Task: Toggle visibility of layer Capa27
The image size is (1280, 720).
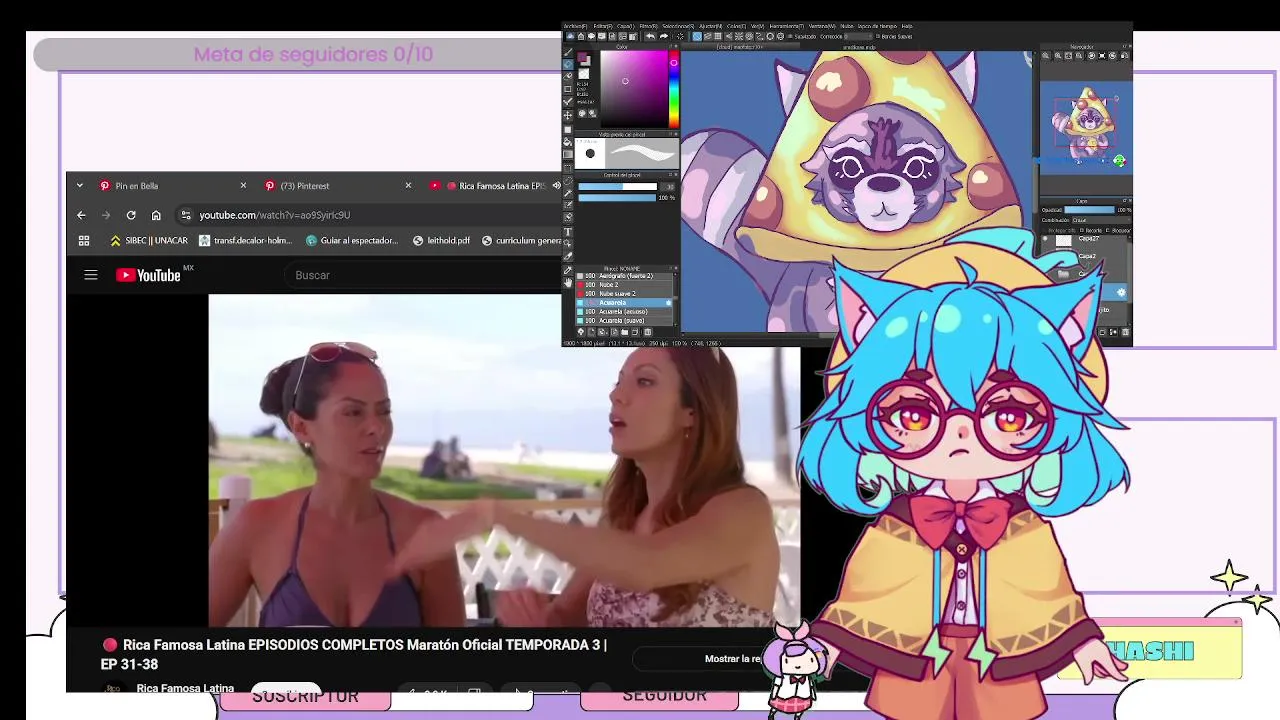Action: tap(1046, 238)
